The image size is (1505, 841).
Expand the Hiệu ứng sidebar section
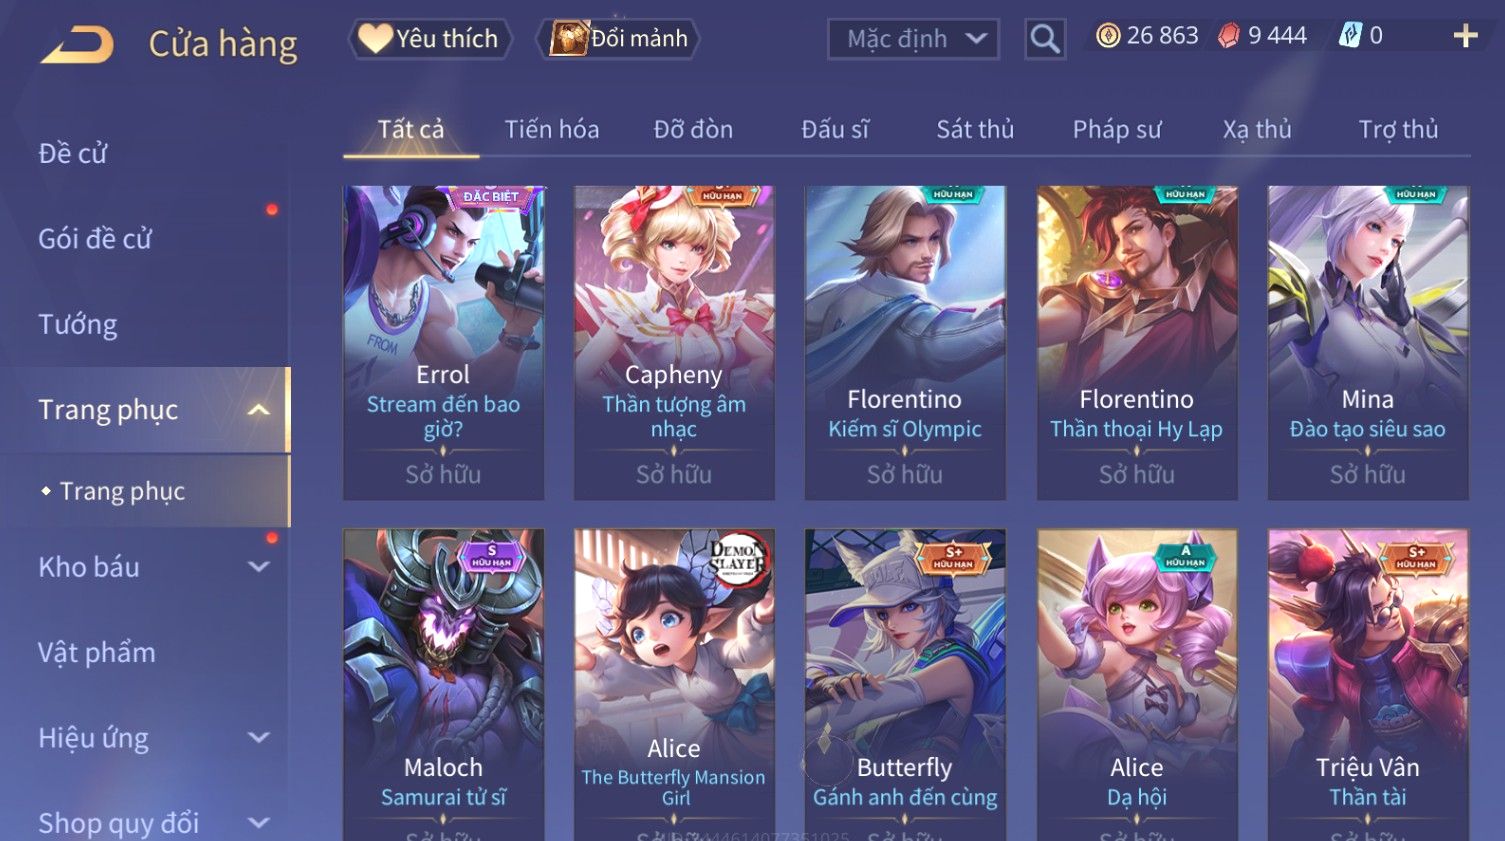(x=258, y=738)
